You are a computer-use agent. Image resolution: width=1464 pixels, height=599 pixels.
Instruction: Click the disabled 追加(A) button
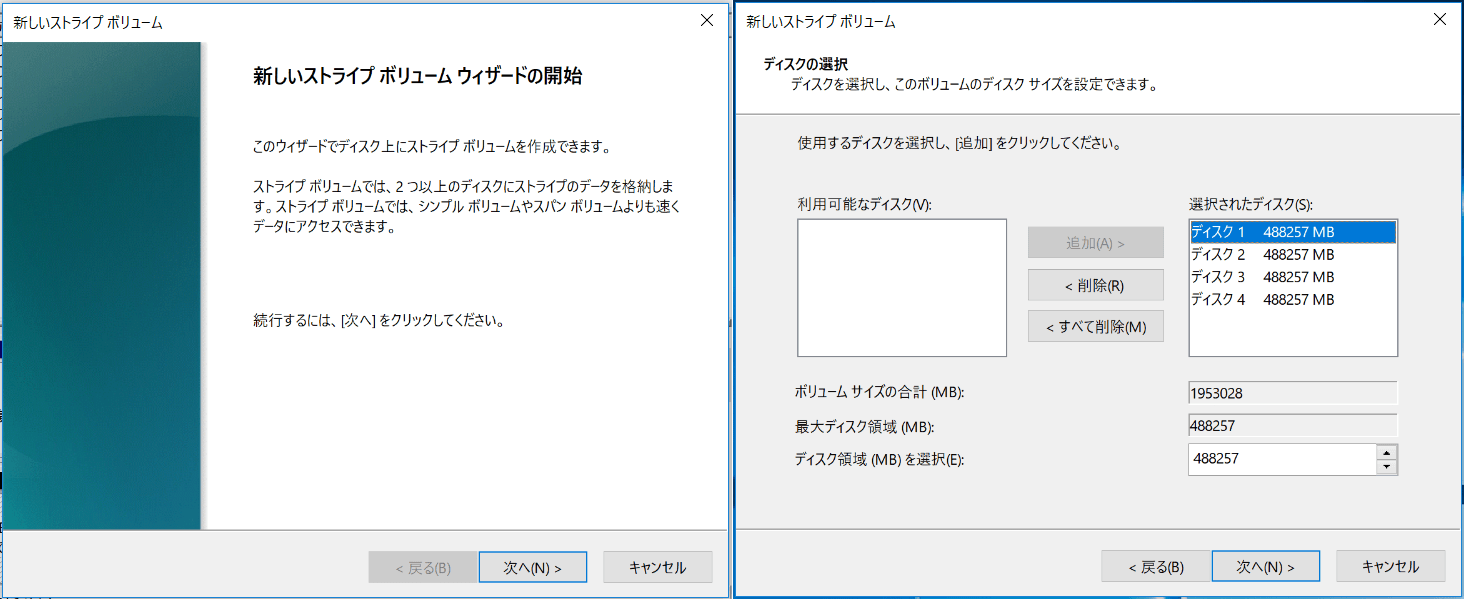1095,243
